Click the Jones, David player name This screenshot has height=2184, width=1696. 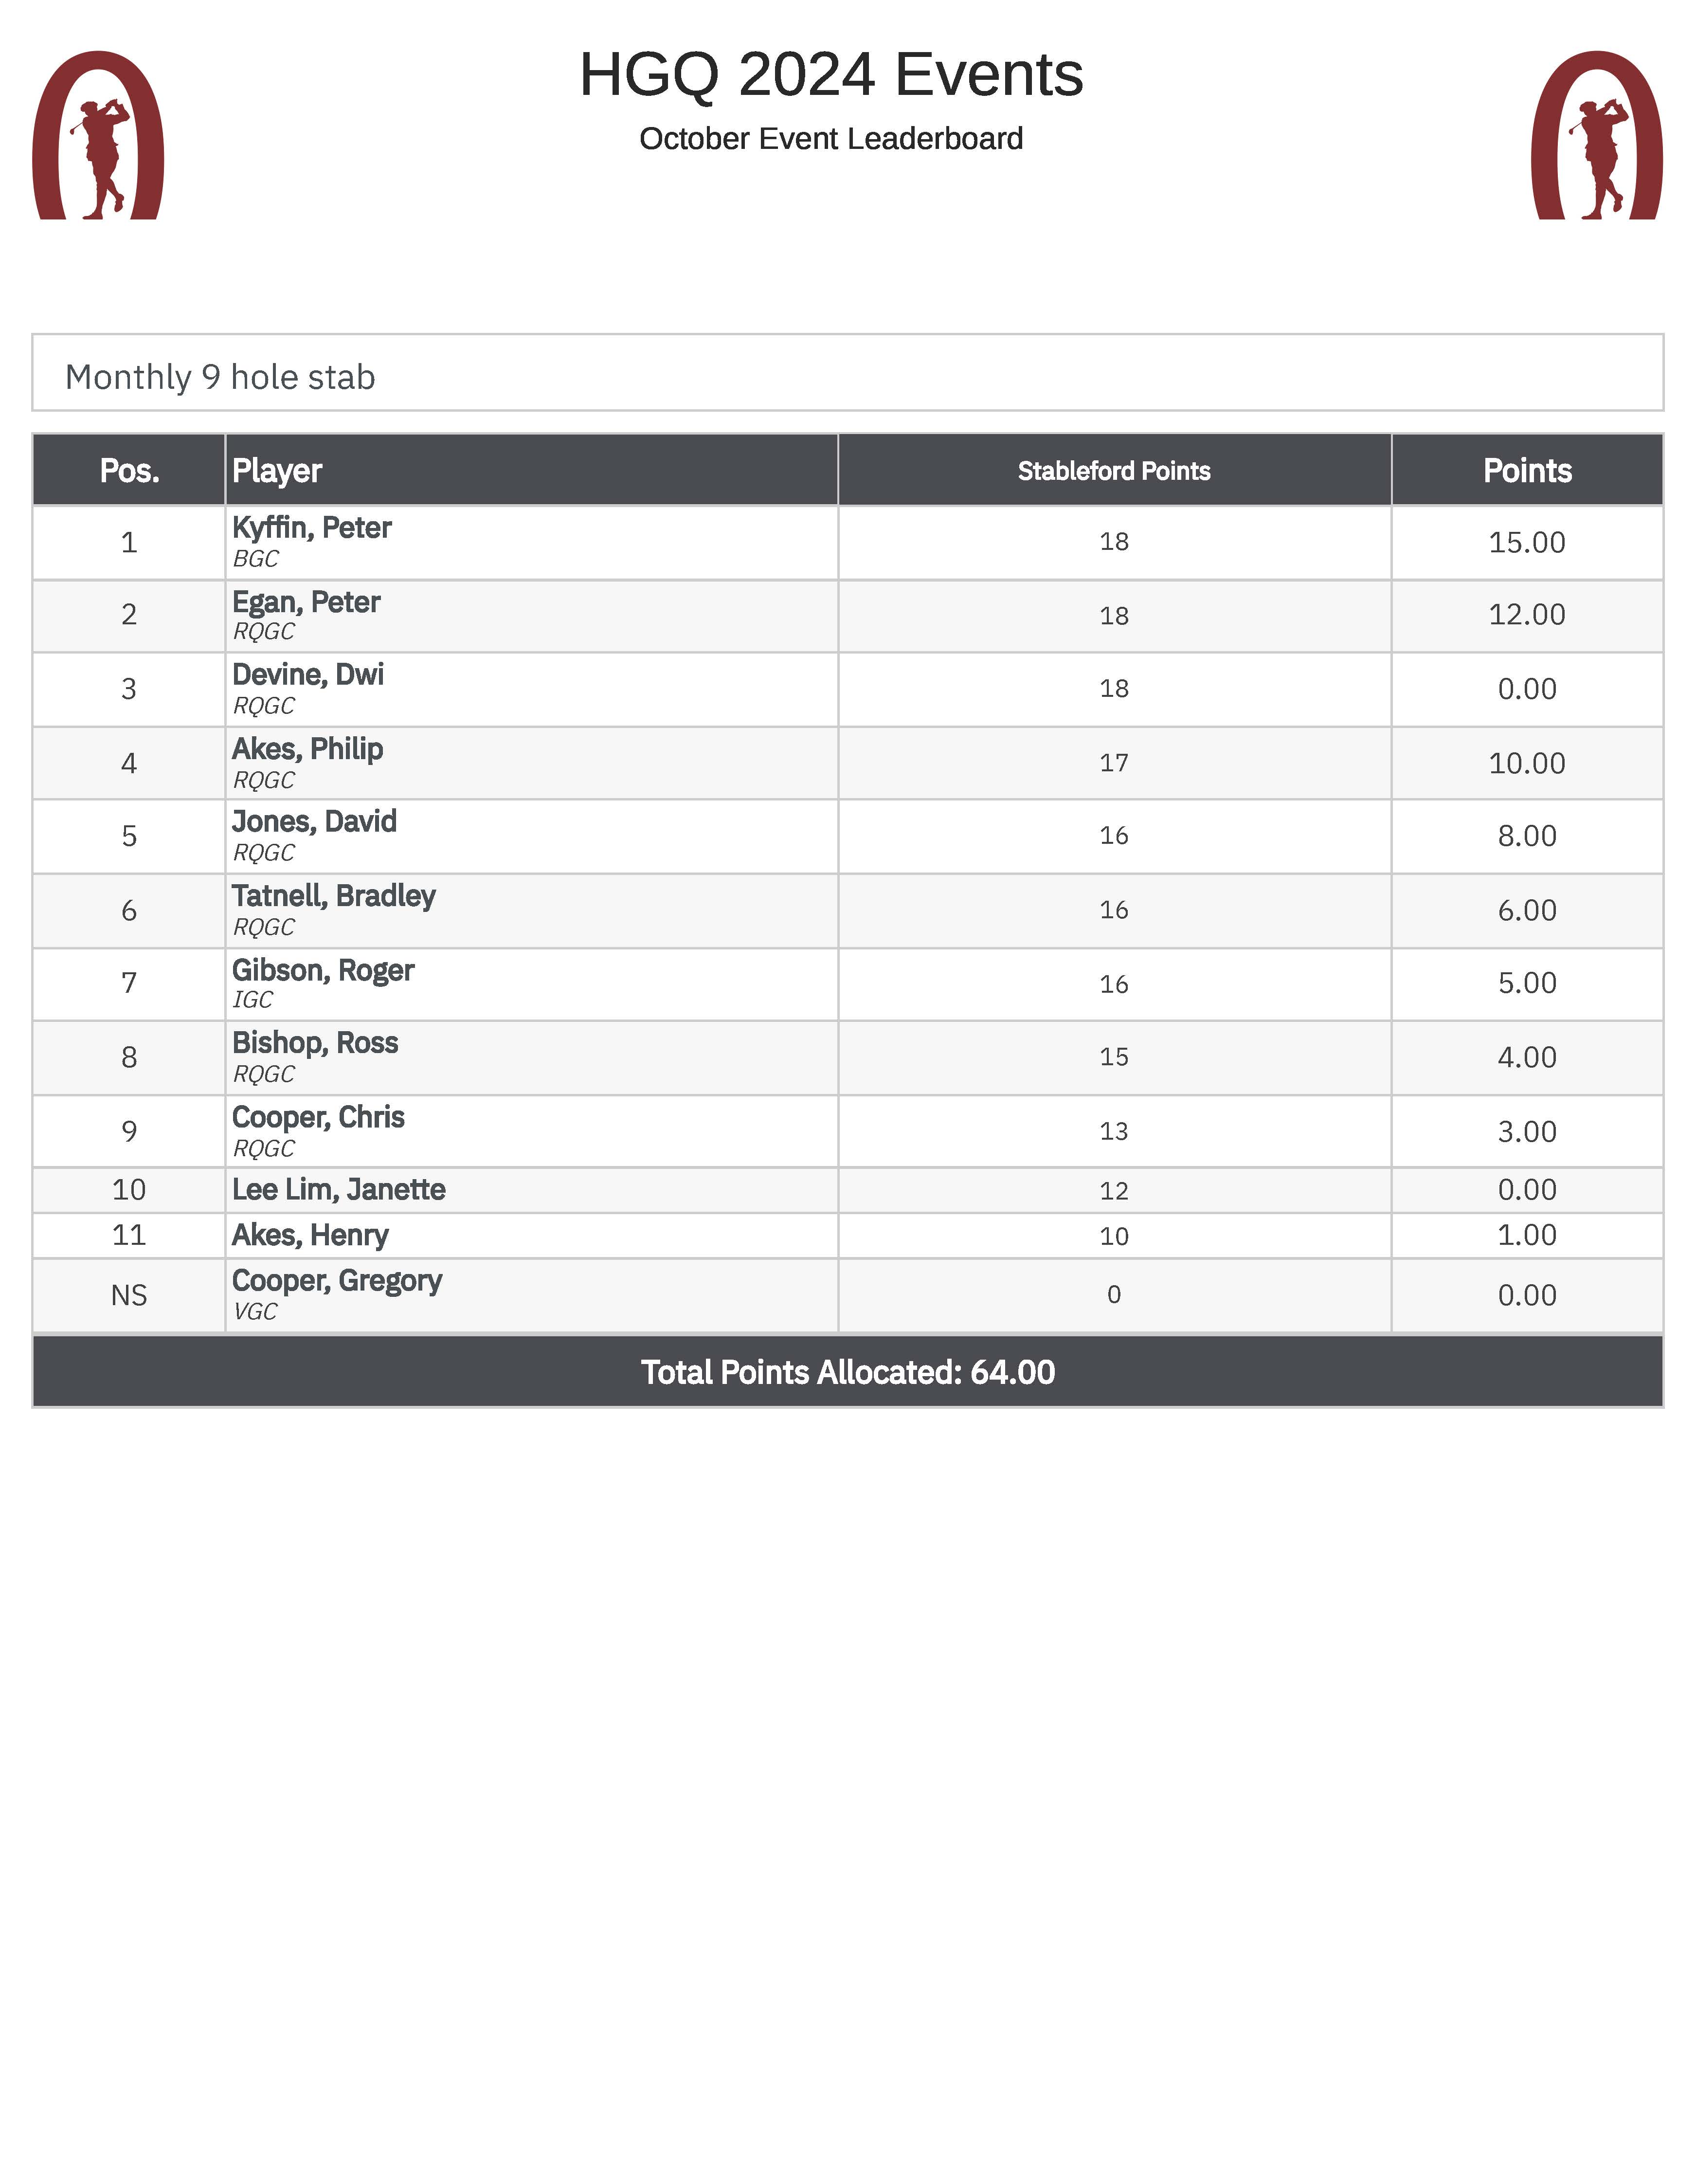tap(314, 822)
